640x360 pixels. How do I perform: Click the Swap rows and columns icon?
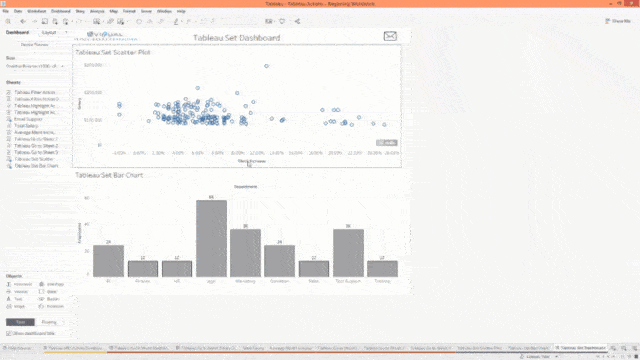[139, 21]
